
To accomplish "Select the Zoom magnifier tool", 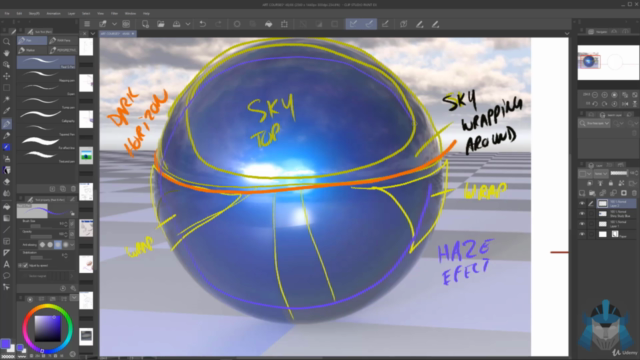I will [x=7, y=42].
